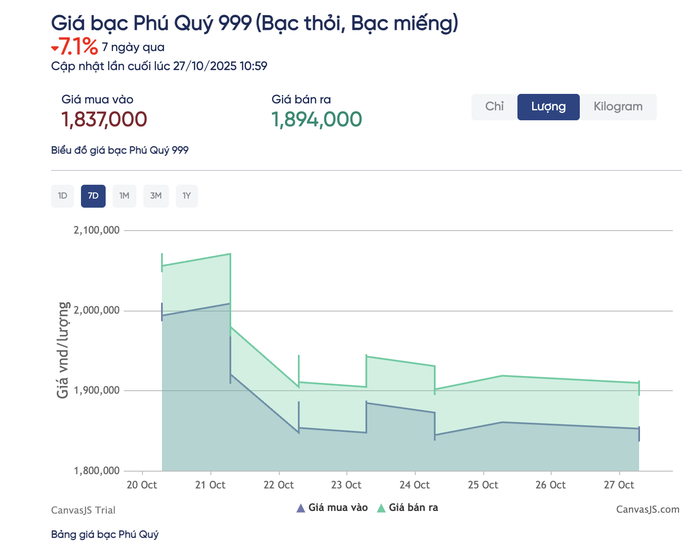This screenshot has height=546, width=698.
Task: Click the 21 Oct peak on sell line
Action: pyautogui.click(x=230, y=254)
